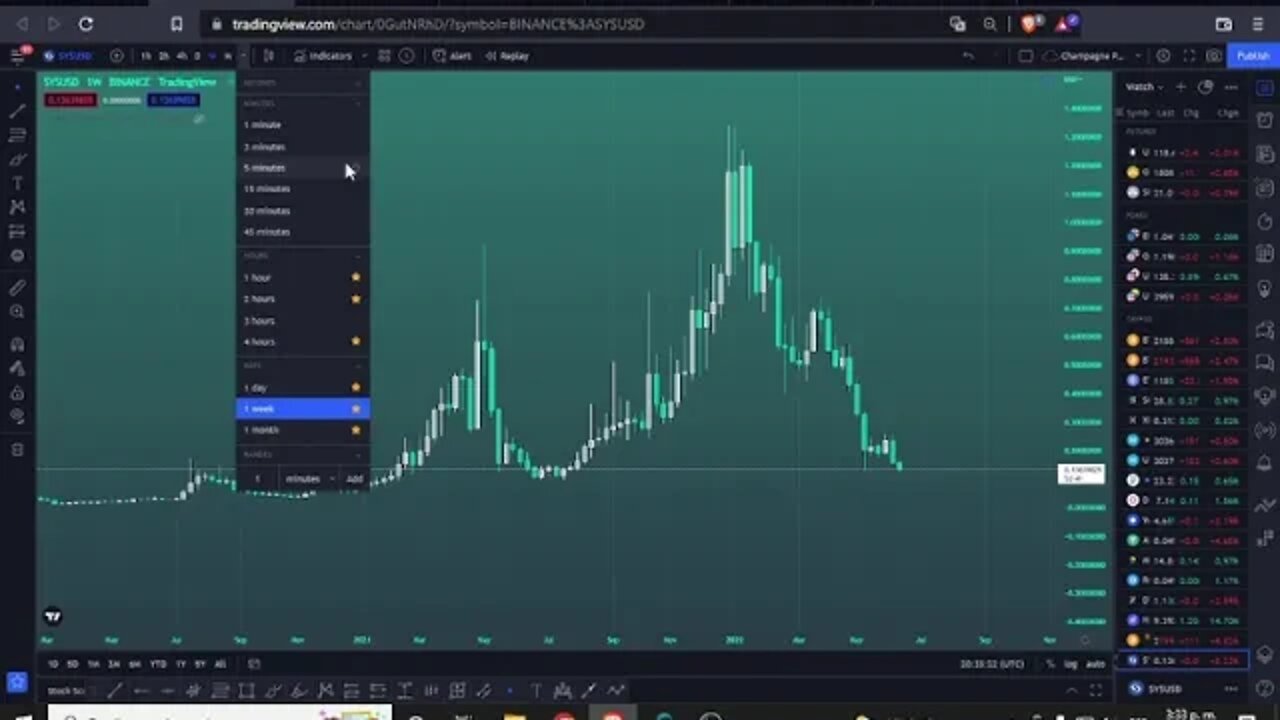Viewport: 1280px width, 720px height.
Task: Collapse the time interval dropdown arrow
Action: (244, 56)
